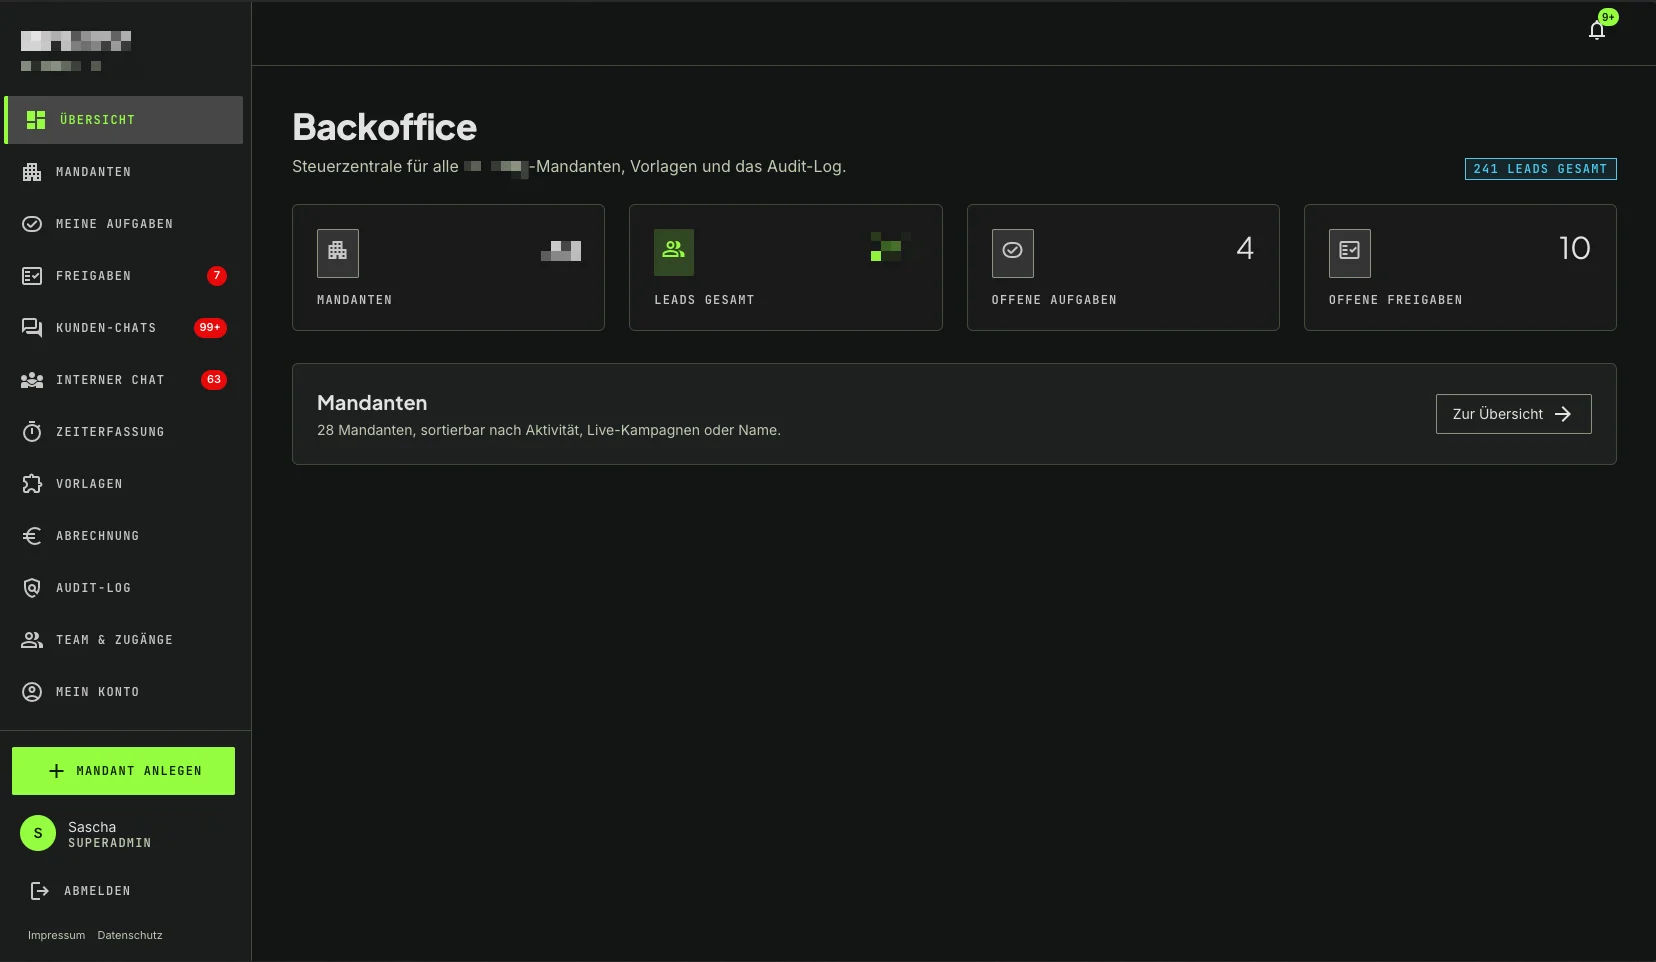Click the Backoffice page heading

click(385, 127)
